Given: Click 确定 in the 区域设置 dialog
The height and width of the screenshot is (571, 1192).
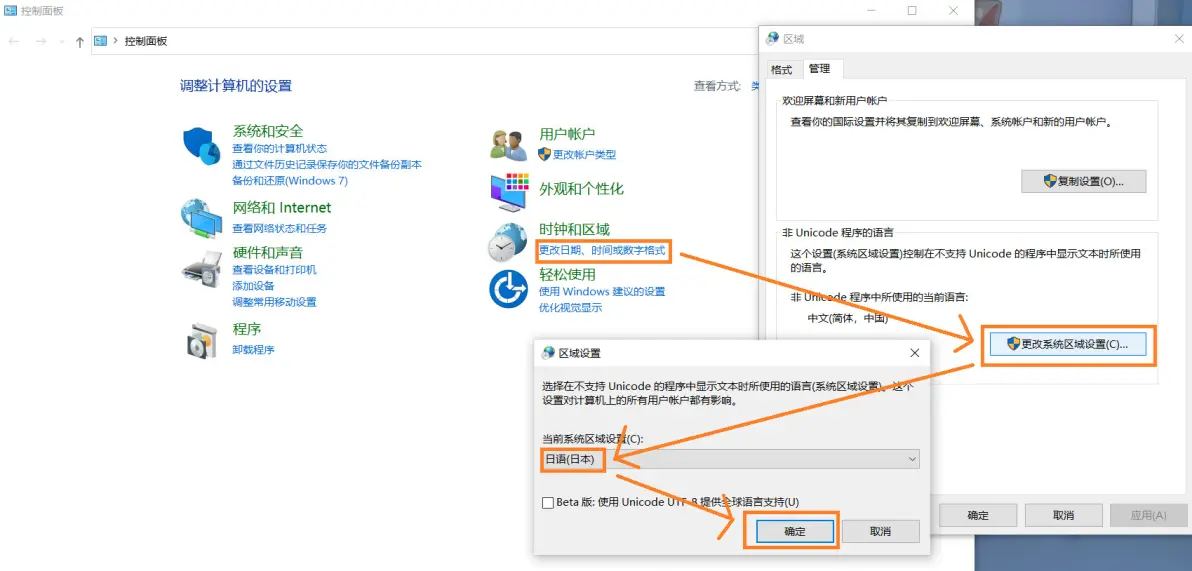Looking at the screenshot, I should [794, 531].
